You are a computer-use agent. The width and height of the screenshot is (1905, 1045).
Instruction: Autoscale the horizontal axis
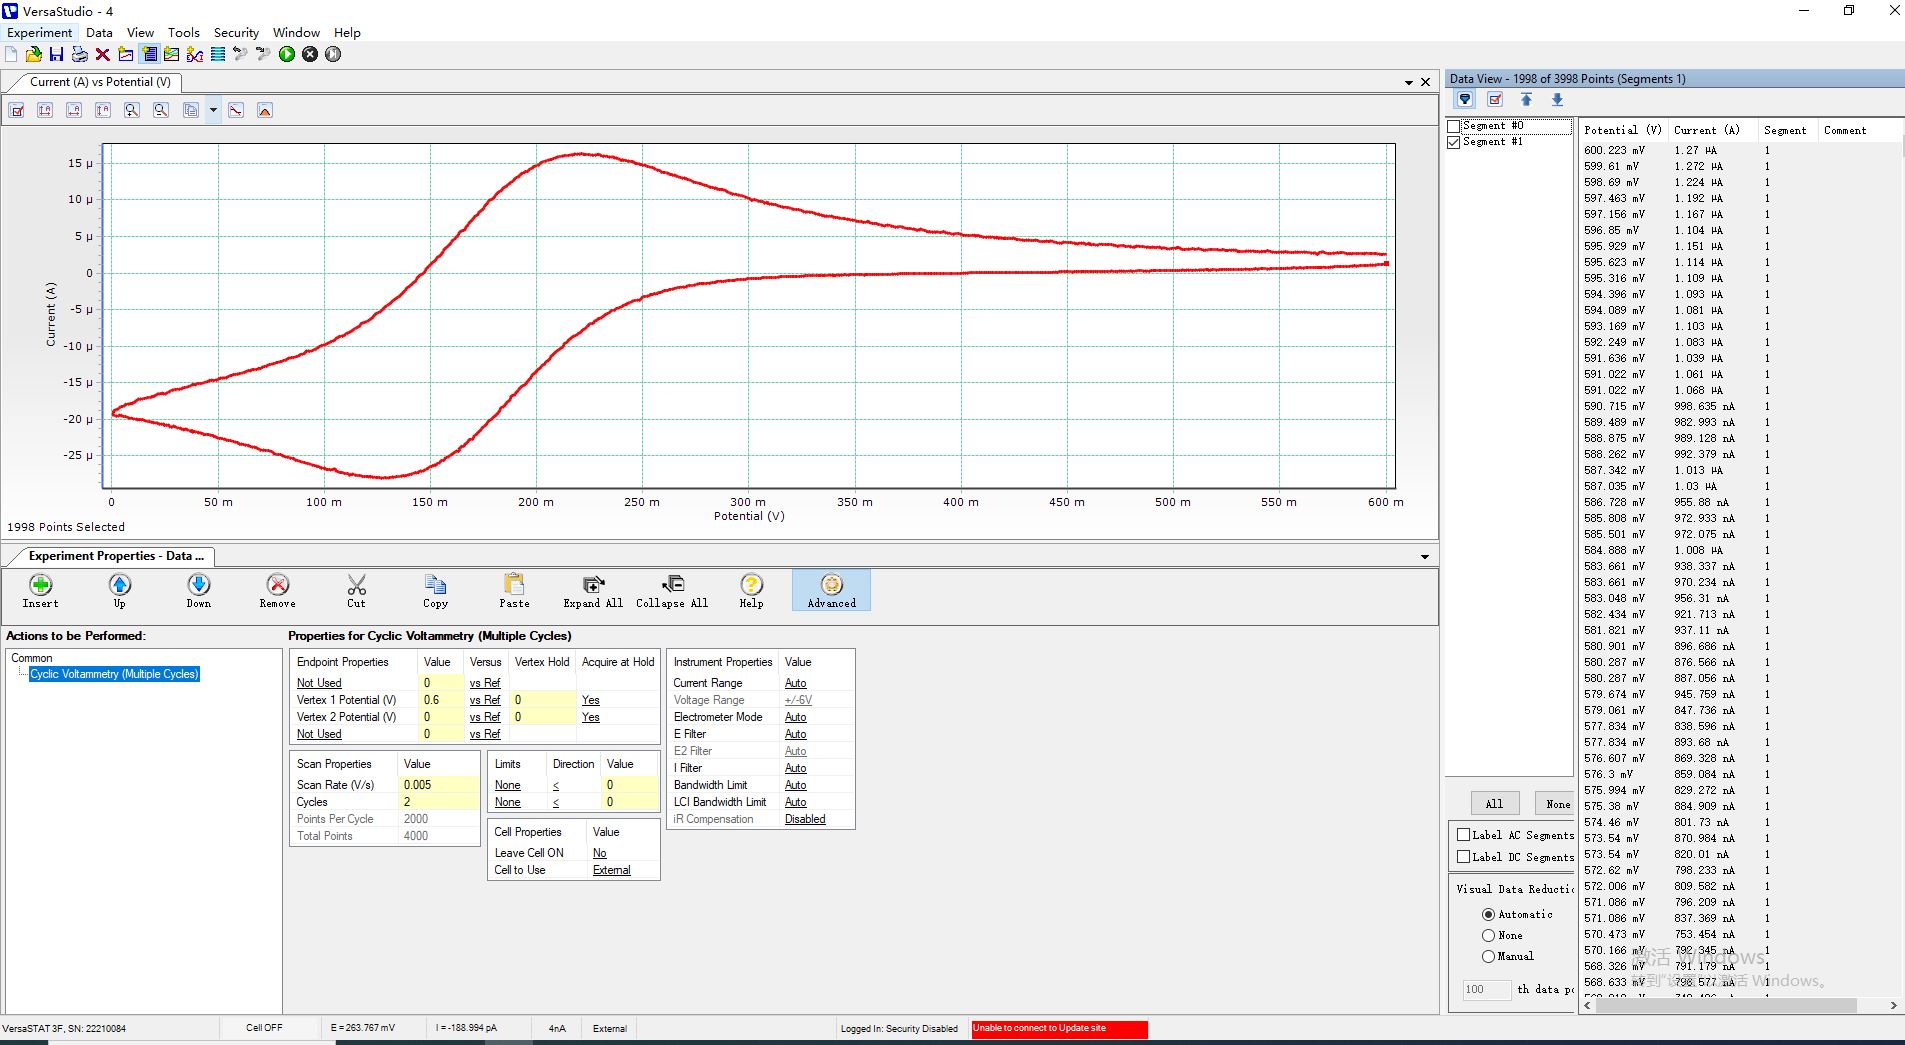point(74,110)
